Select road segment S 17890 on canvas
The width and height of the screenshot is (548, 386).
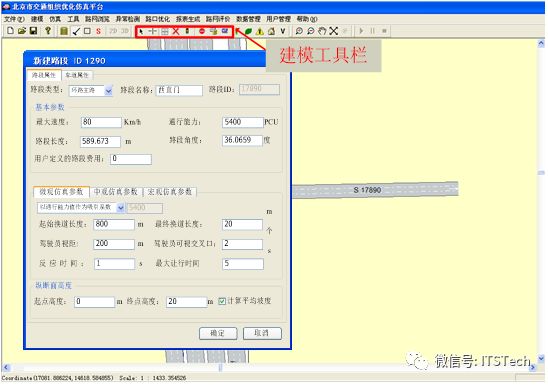coord(375,191)
